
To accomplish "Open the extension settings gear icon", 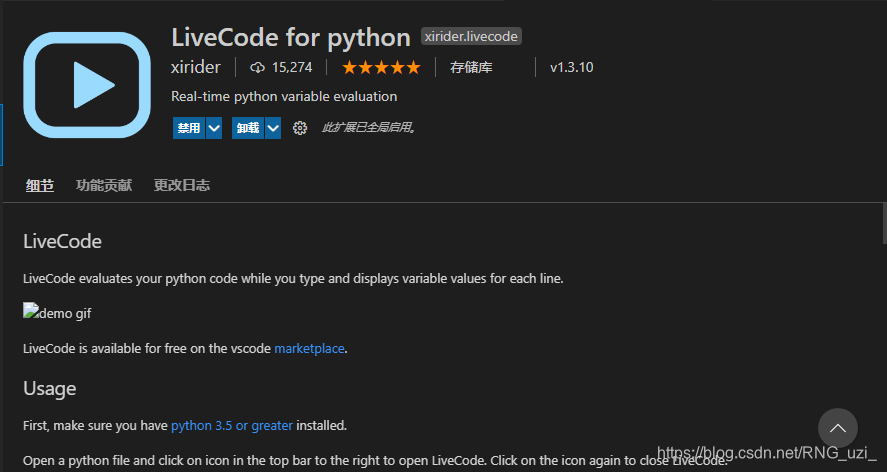I will pyautogui.click(x=300, y=128).
